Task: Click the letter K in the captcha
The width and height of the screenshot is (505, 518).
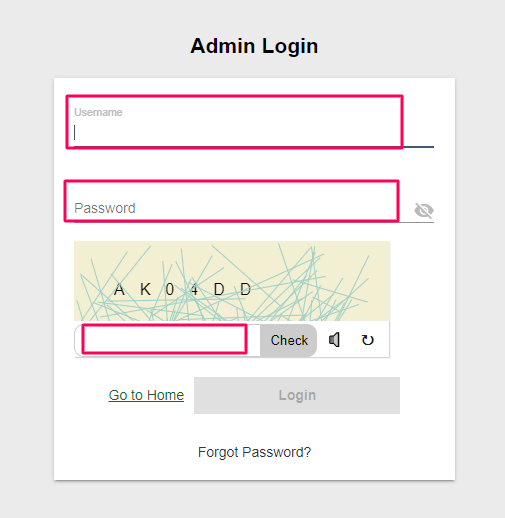Action: point(145,289)
